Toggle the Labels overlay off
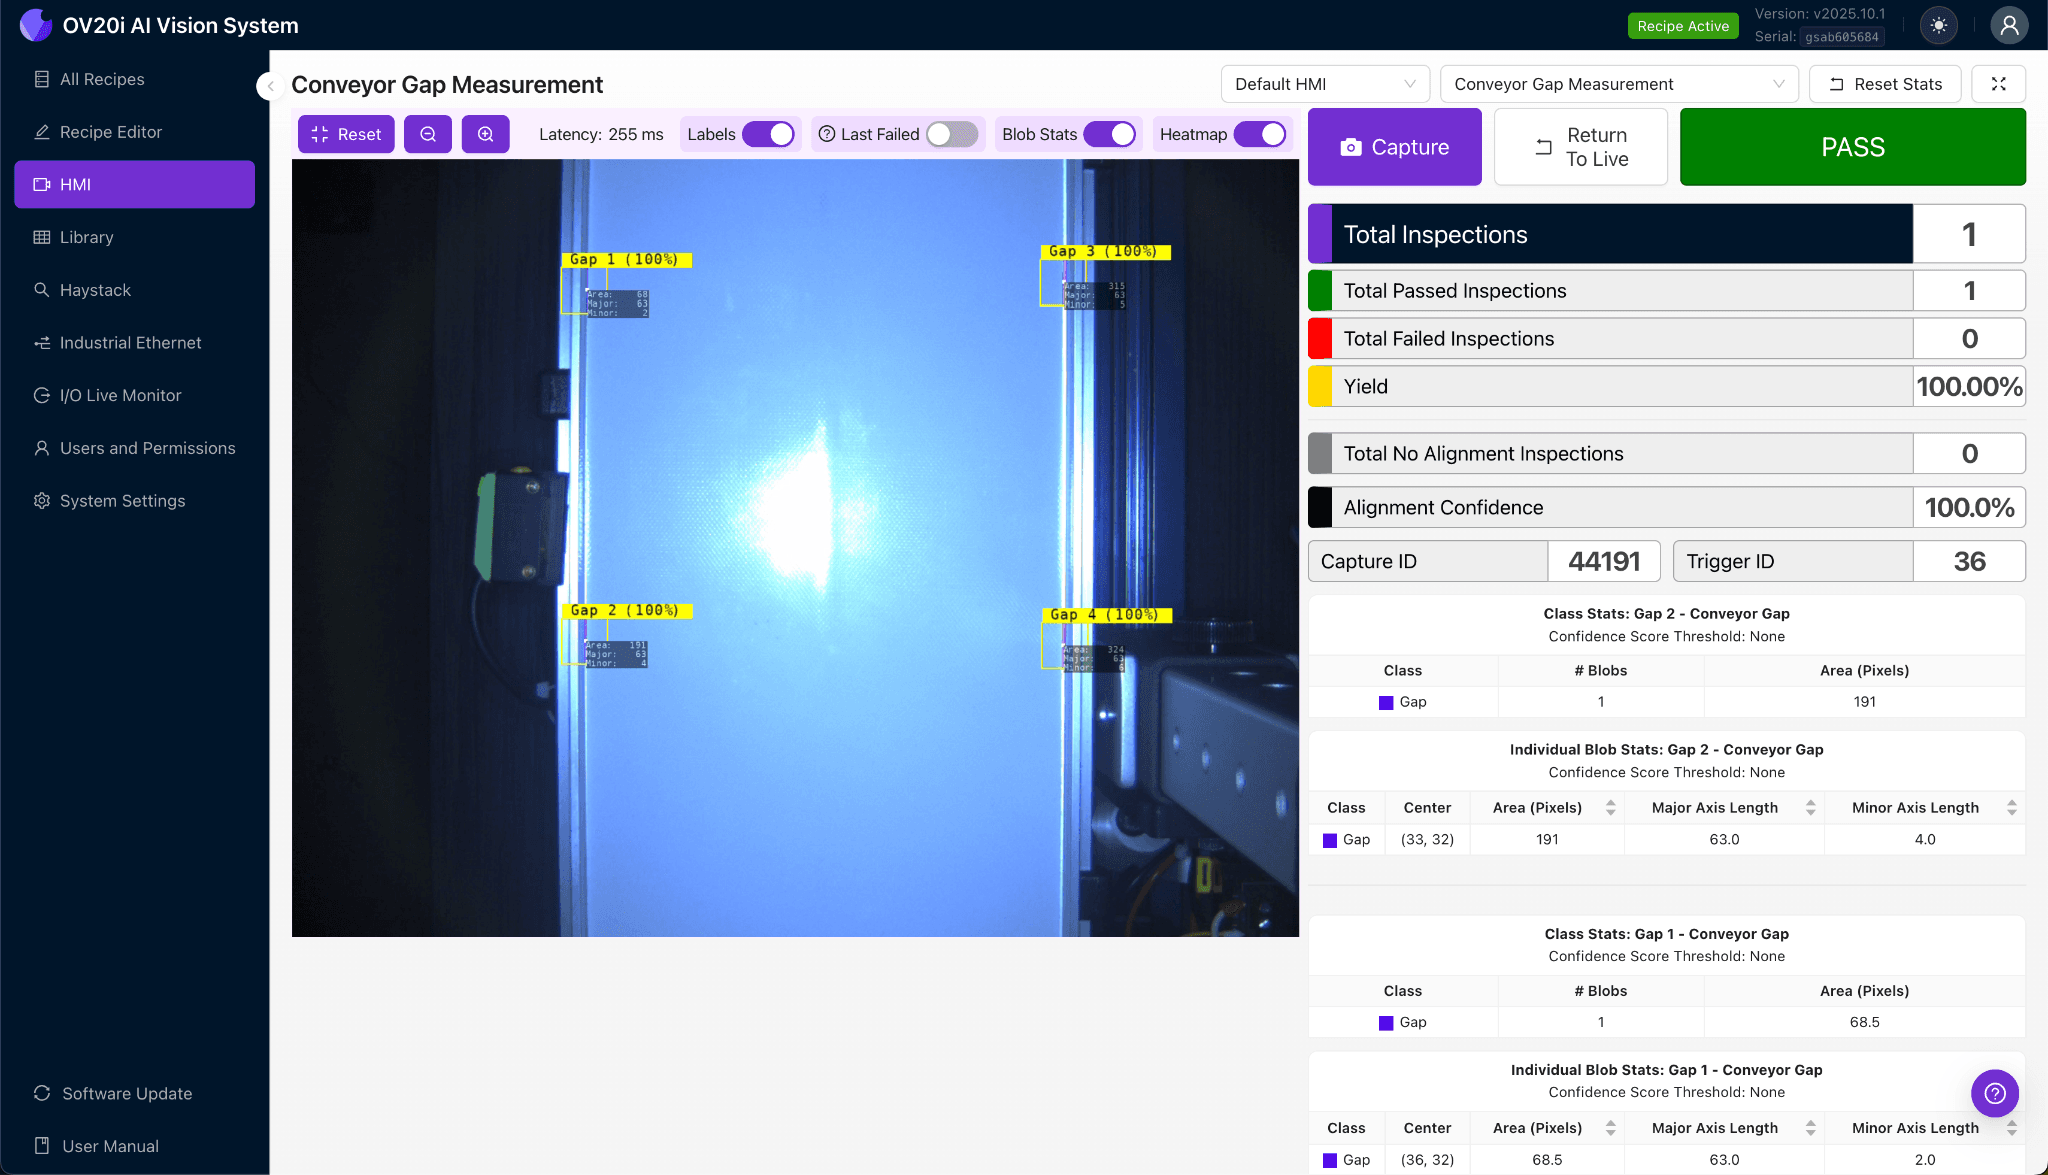Image resolution: width=2048 pixels, height=1175 pixels. [767, 133]
